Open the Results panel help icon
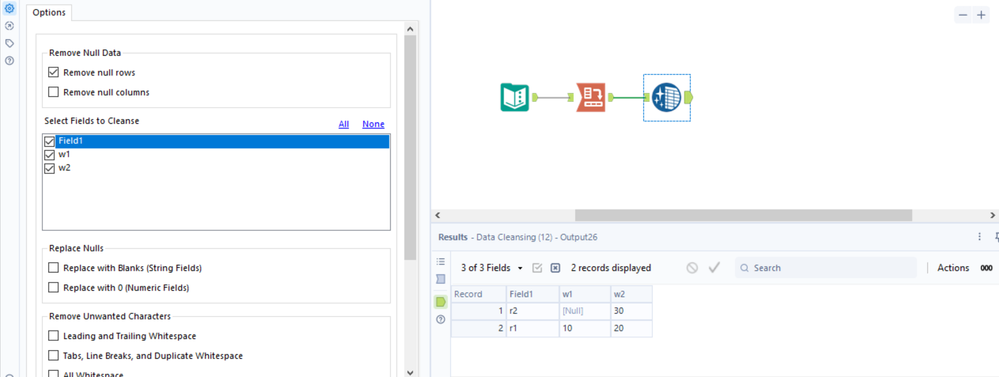This screenshot has width=999, height=377. tap(440, 320)
